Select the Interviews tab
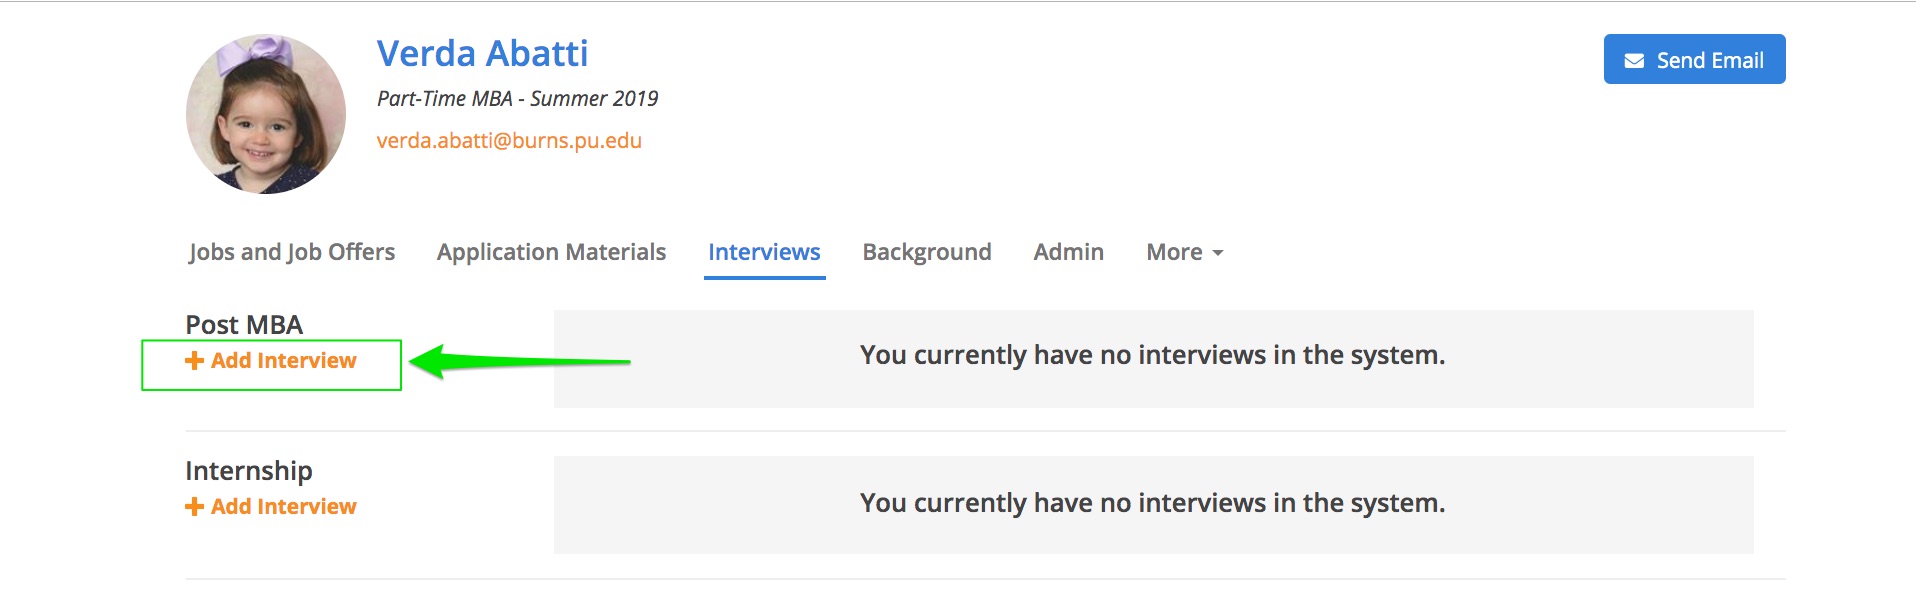The image size is (1916, 606). click(764, 252)
